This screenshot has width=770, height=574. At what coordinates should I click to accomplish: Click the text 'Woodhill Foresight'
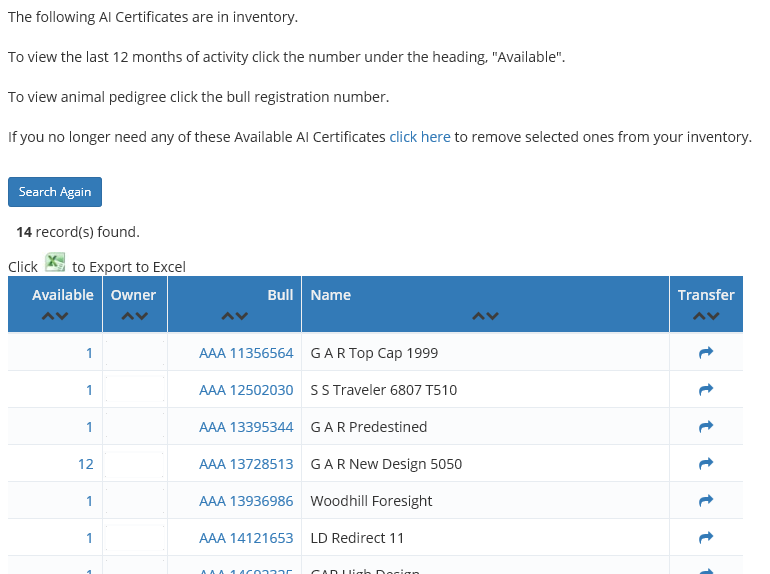(371, 501)
